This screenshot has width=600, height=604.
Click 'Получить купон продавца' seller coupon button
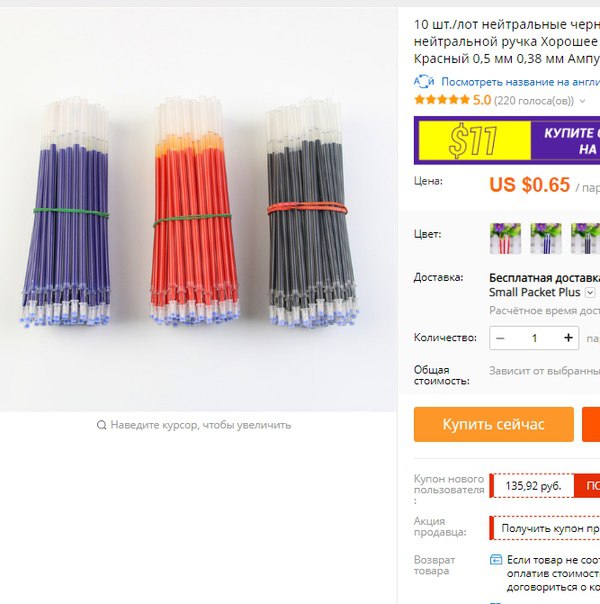(545, 528)
